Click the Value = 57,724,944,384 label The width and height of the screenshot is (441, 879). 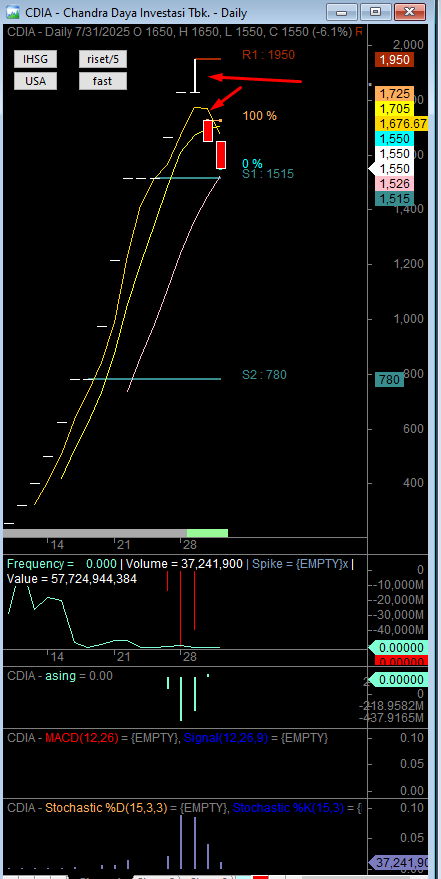tap(72, 579)
